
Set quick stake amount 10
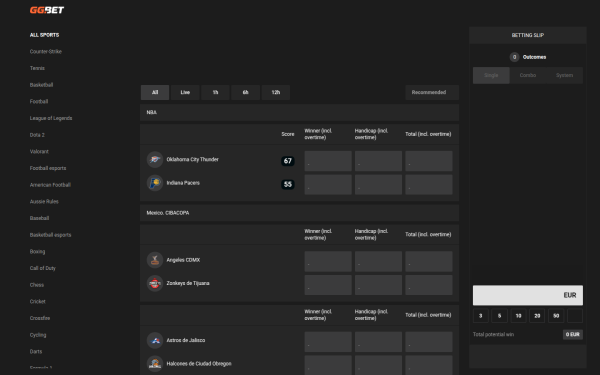tap(518, 316)
